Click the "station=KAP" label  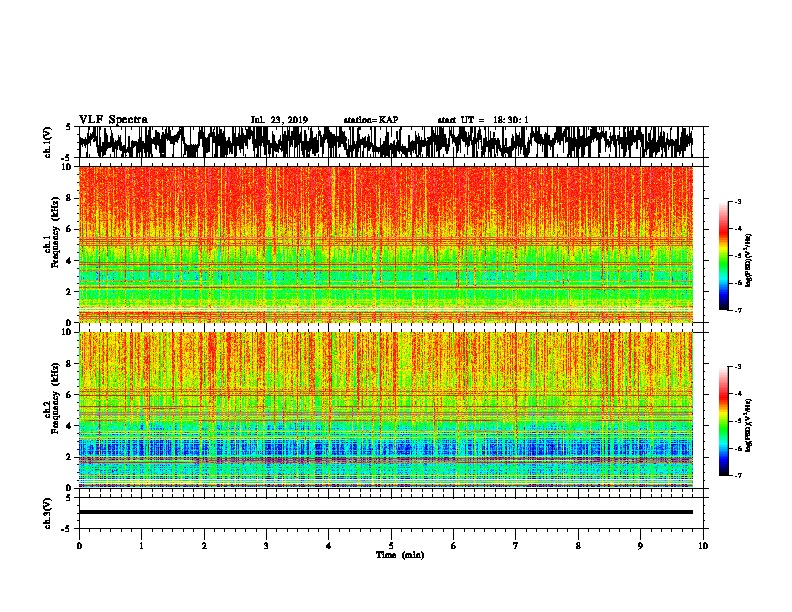[371, 120]
